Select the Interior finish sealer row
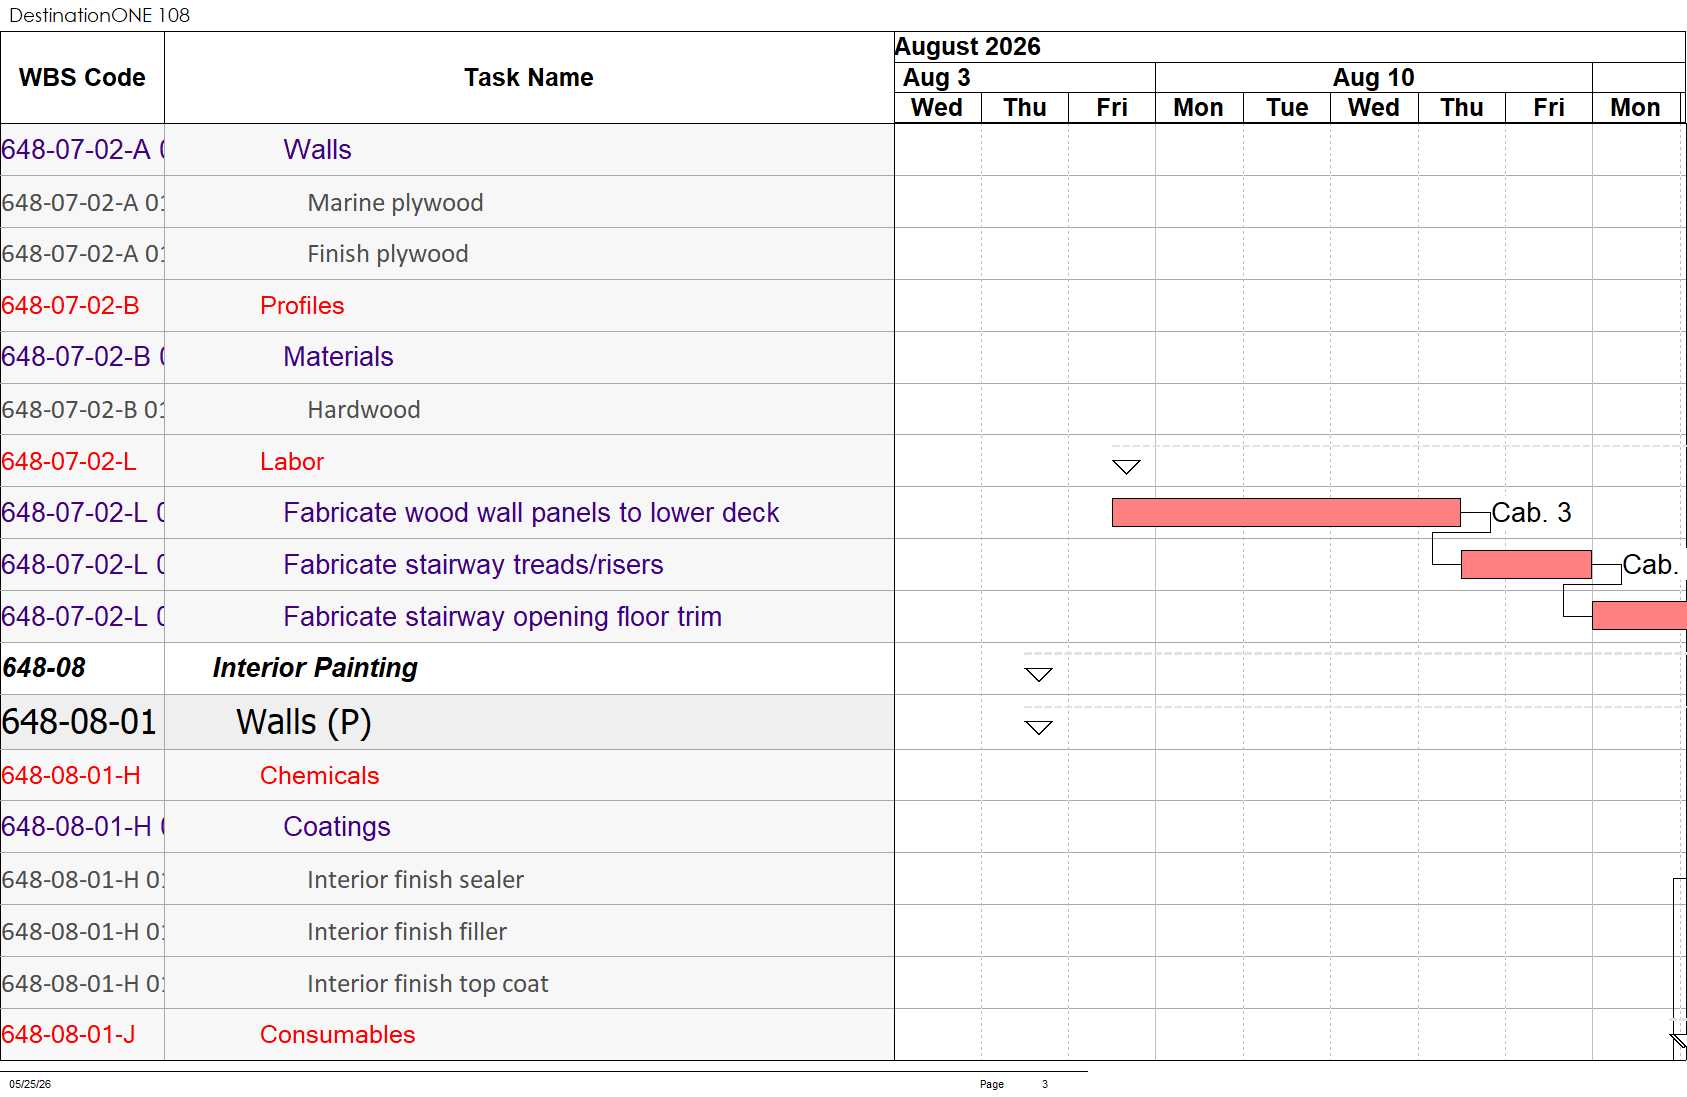 [447, 879]
